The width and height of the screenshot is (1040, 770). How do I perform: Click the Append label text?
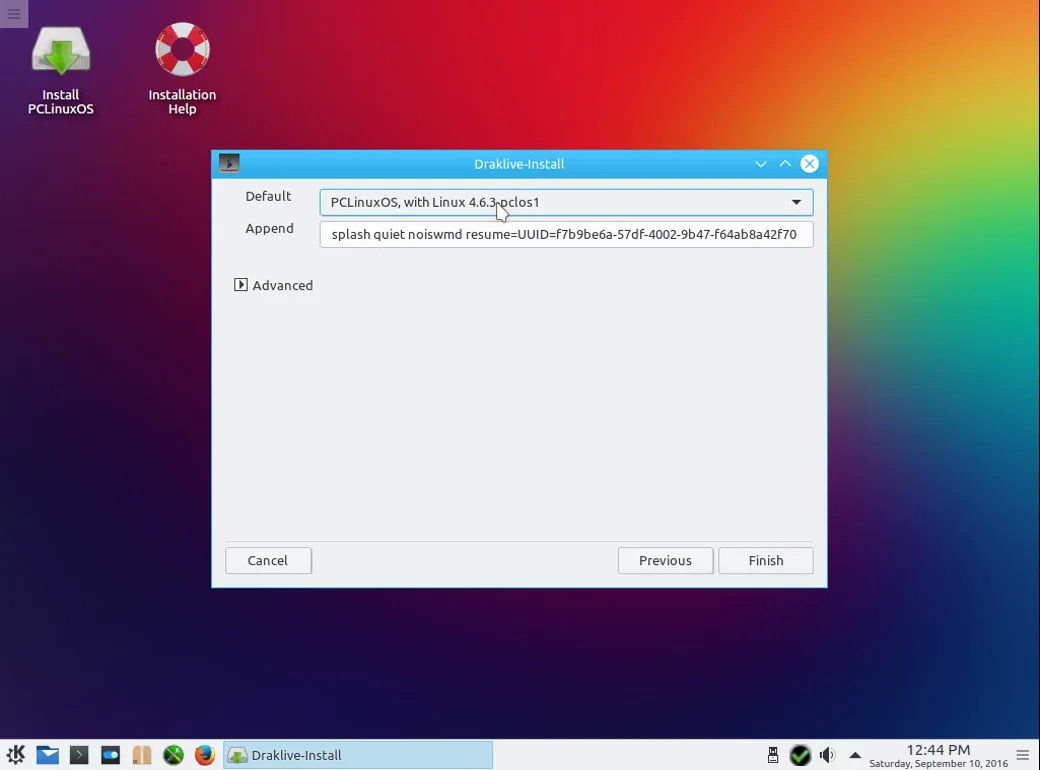[x=269, y=228]
